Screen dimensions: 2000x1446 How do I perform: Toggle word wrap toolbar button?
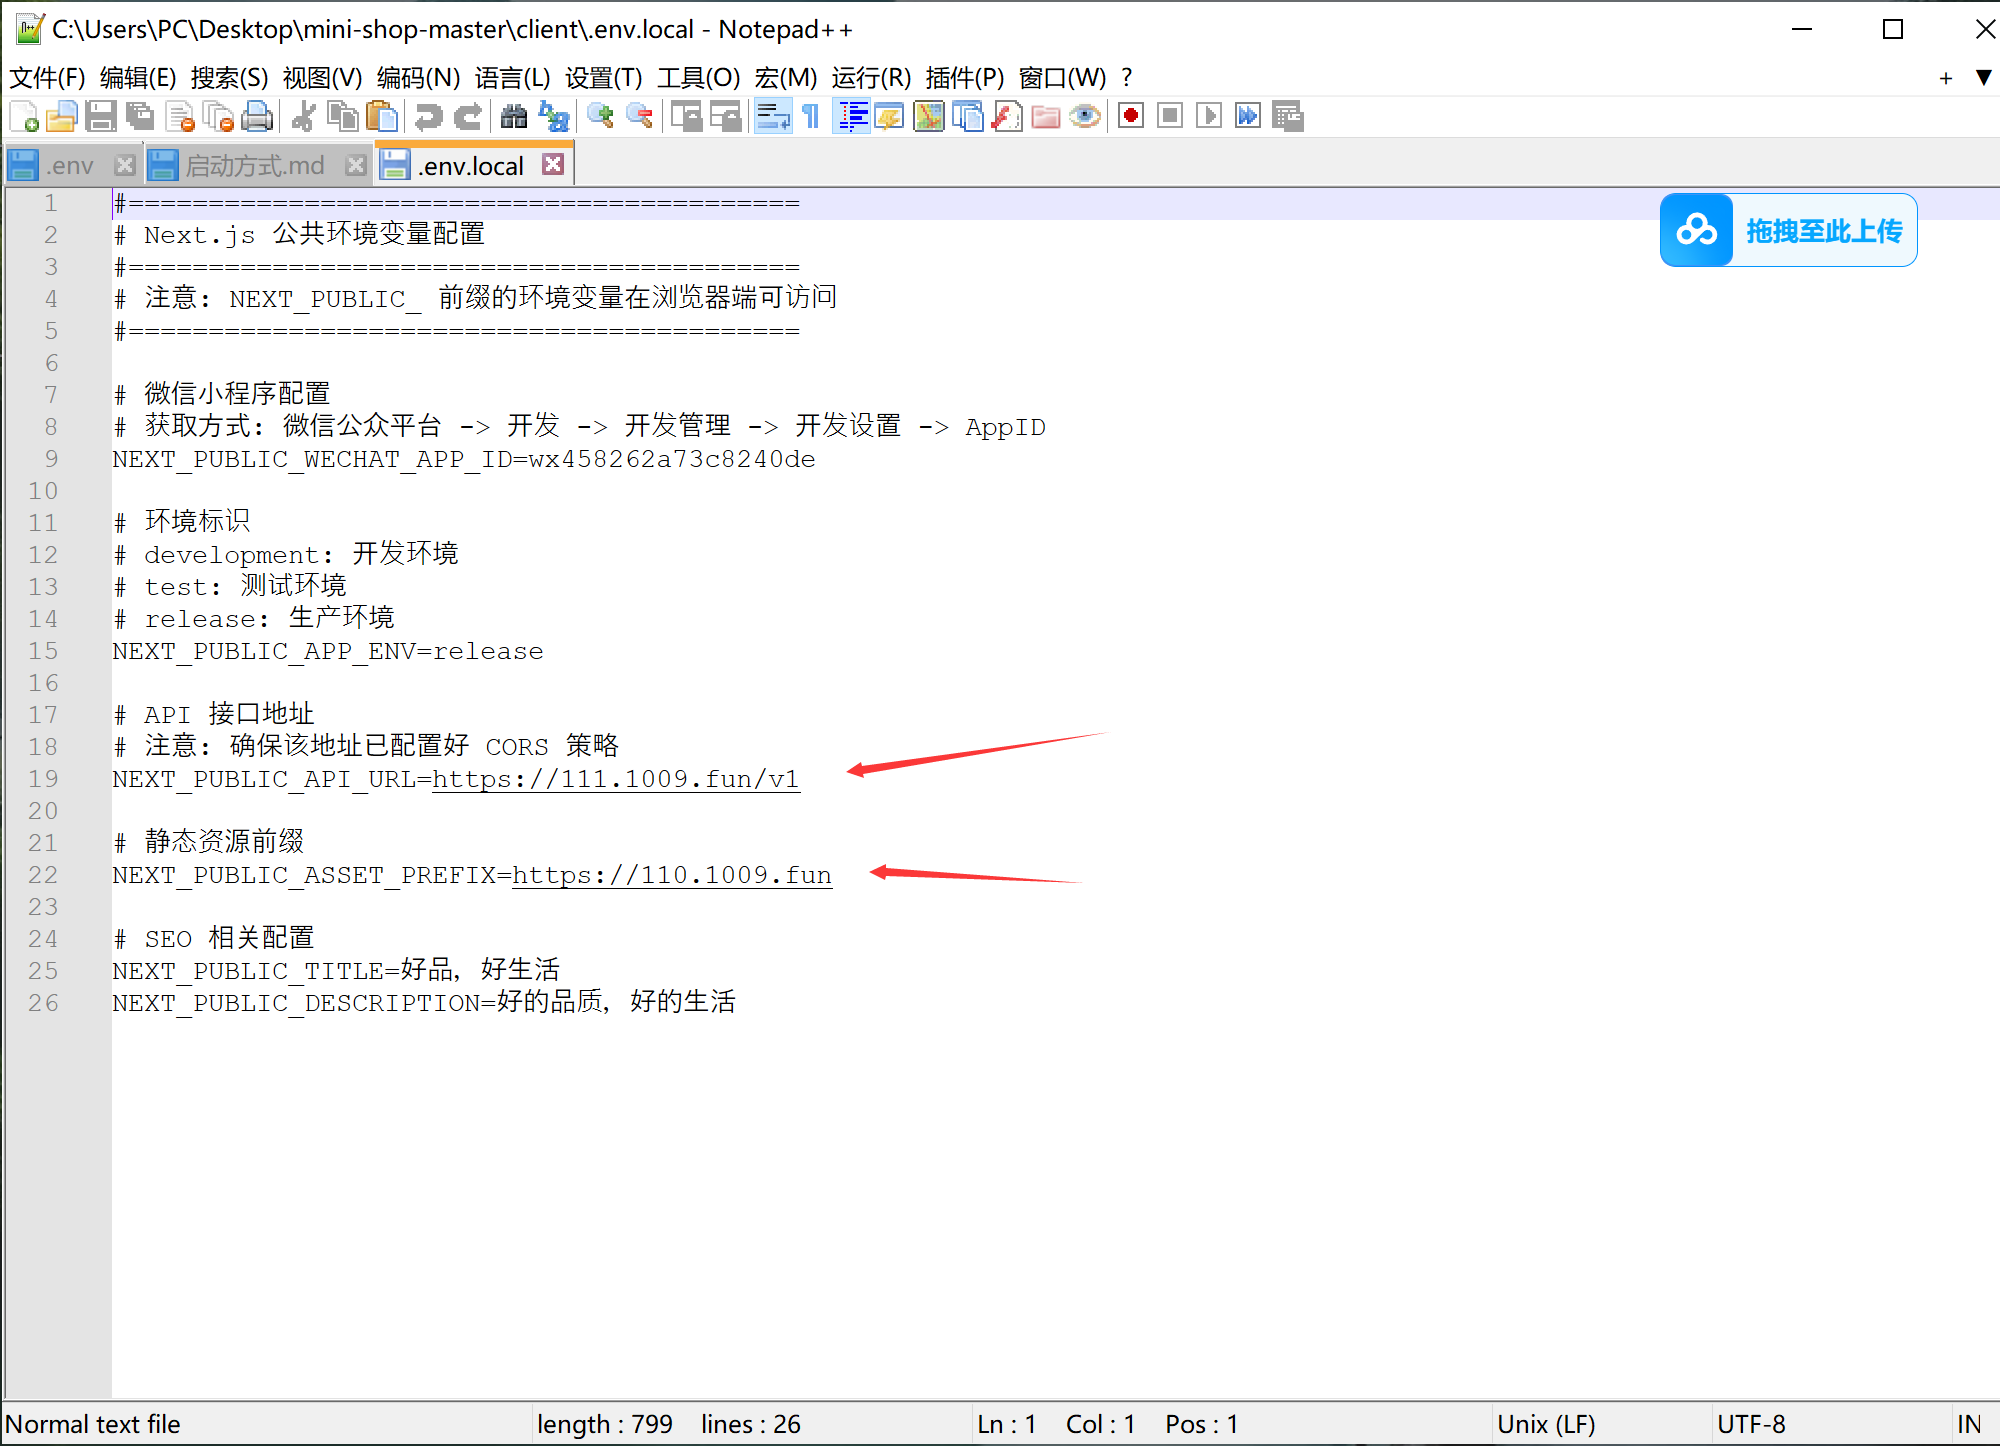[773, 117]
